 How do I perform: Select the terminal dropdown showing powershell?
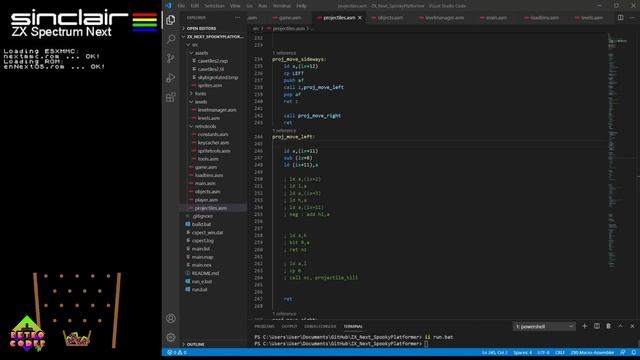(544, 326)
